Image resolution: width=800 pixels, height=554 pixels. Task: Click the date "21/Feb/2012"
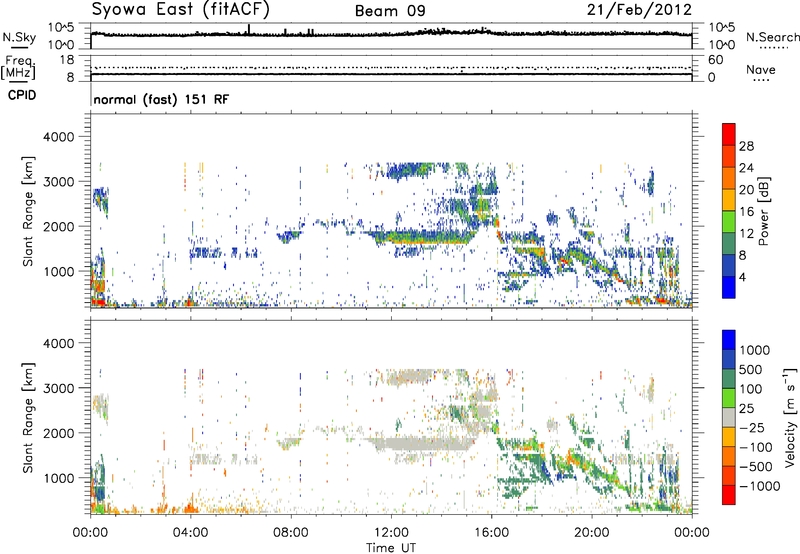pos(639,10)
